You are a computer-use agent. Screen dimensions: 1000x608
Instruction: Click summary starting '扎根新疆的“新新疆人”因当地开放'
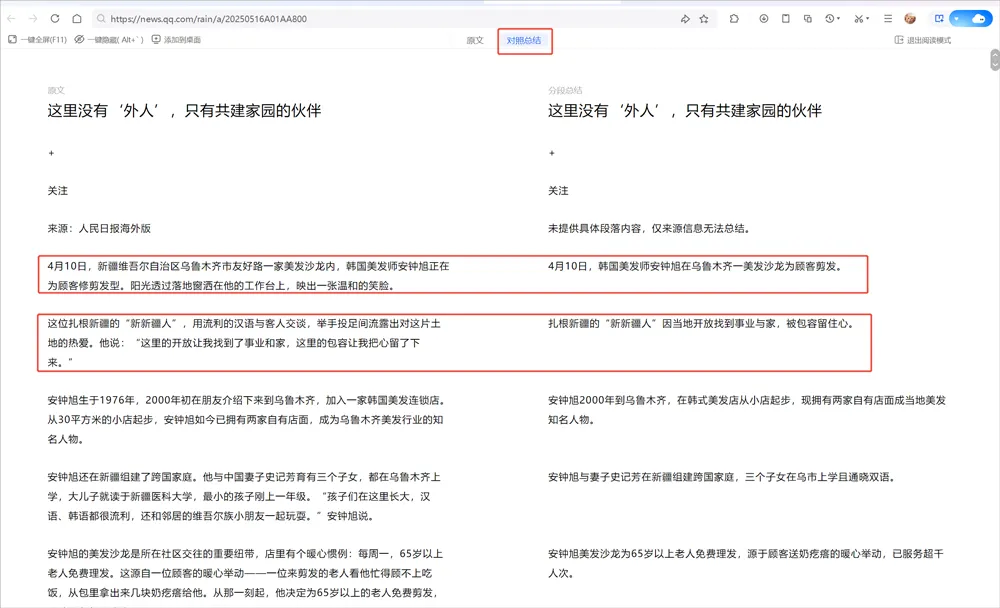click(x=702, y=323)
